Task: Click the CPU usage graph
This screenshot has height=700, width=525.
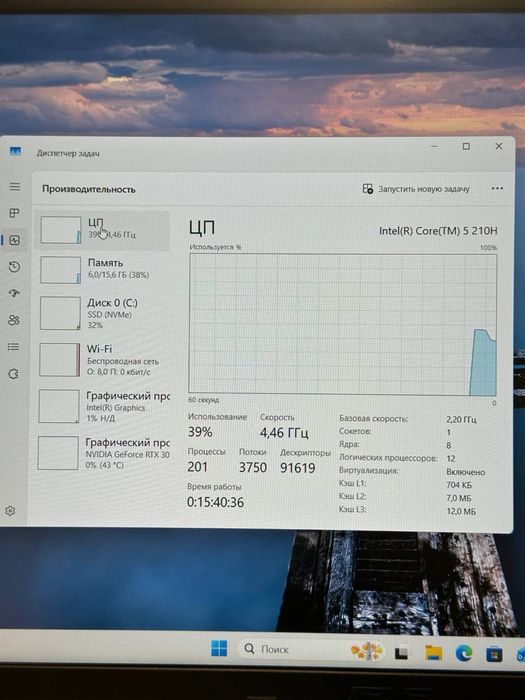Action: tap(343, 325)
